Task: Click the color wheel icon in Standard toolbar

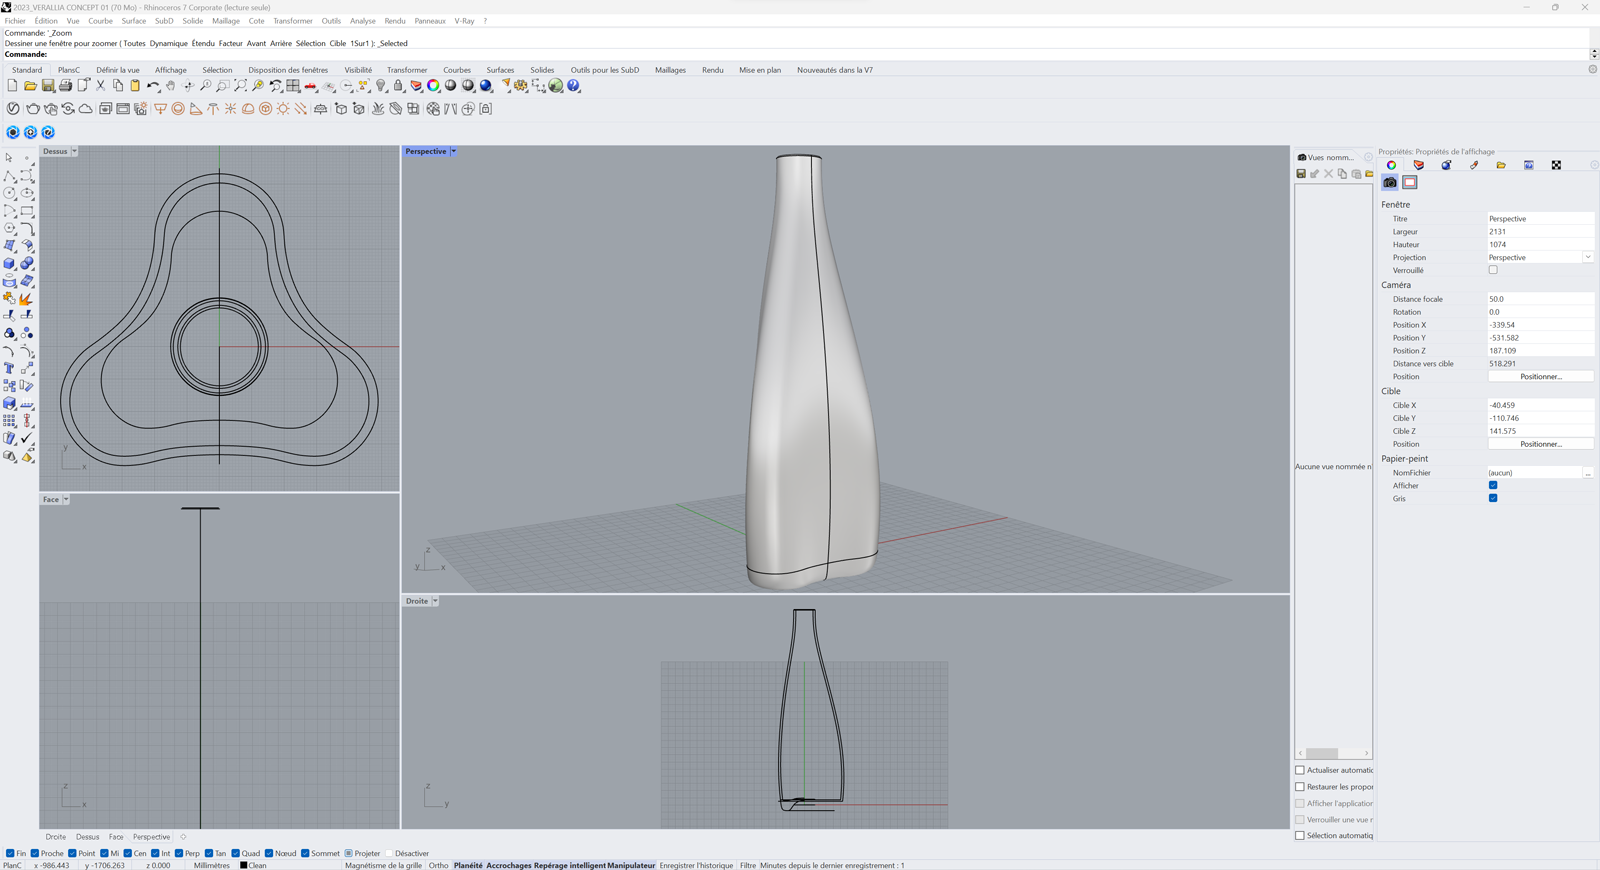Action: click(433, 86)
